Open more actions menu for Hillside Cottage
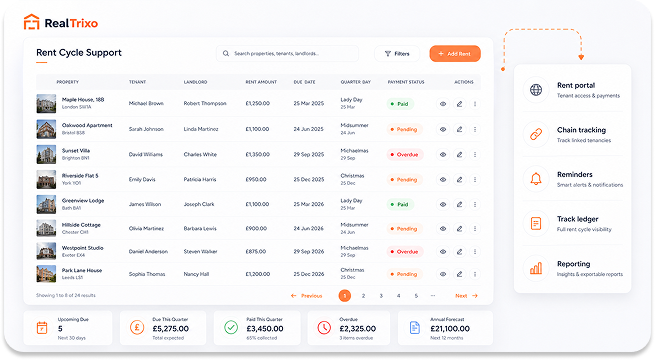 click(475, 229)
